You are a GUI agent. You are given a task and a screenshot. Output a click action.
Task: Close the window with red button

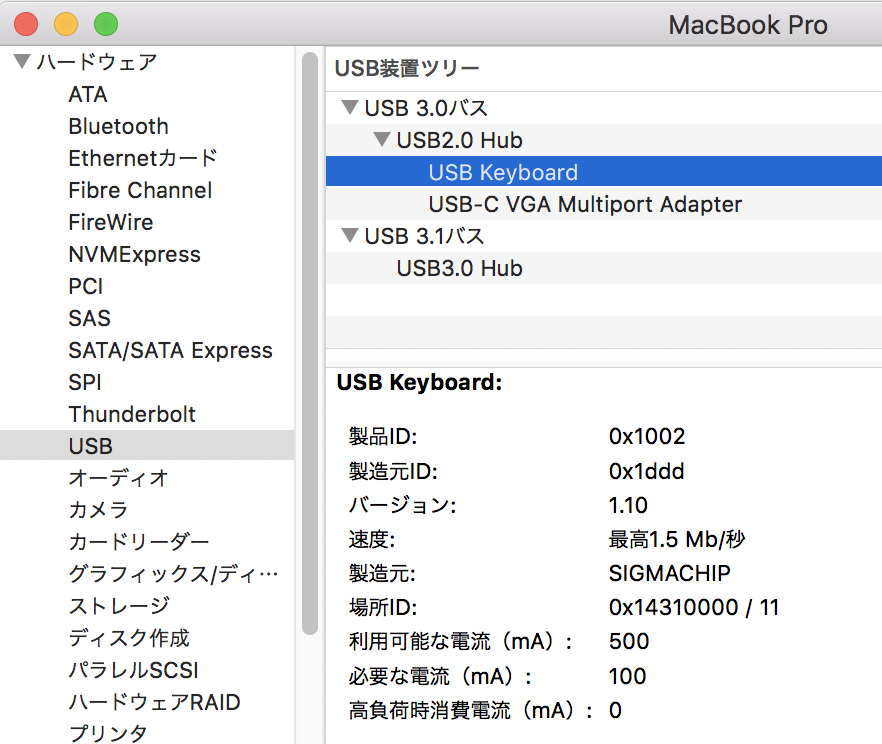pyautogui.click(x=26, y=24)
